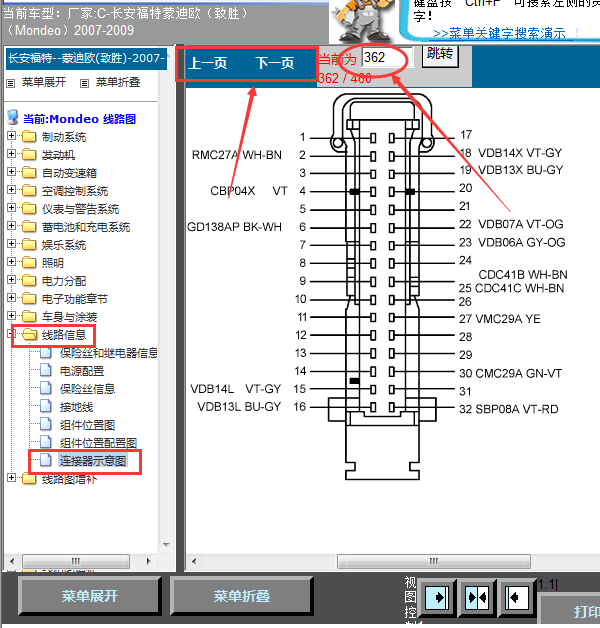This screenshot has width=600, height=628.
Task: Expand the 电子功能章节 tree node
Action: [x=12, y=298]
